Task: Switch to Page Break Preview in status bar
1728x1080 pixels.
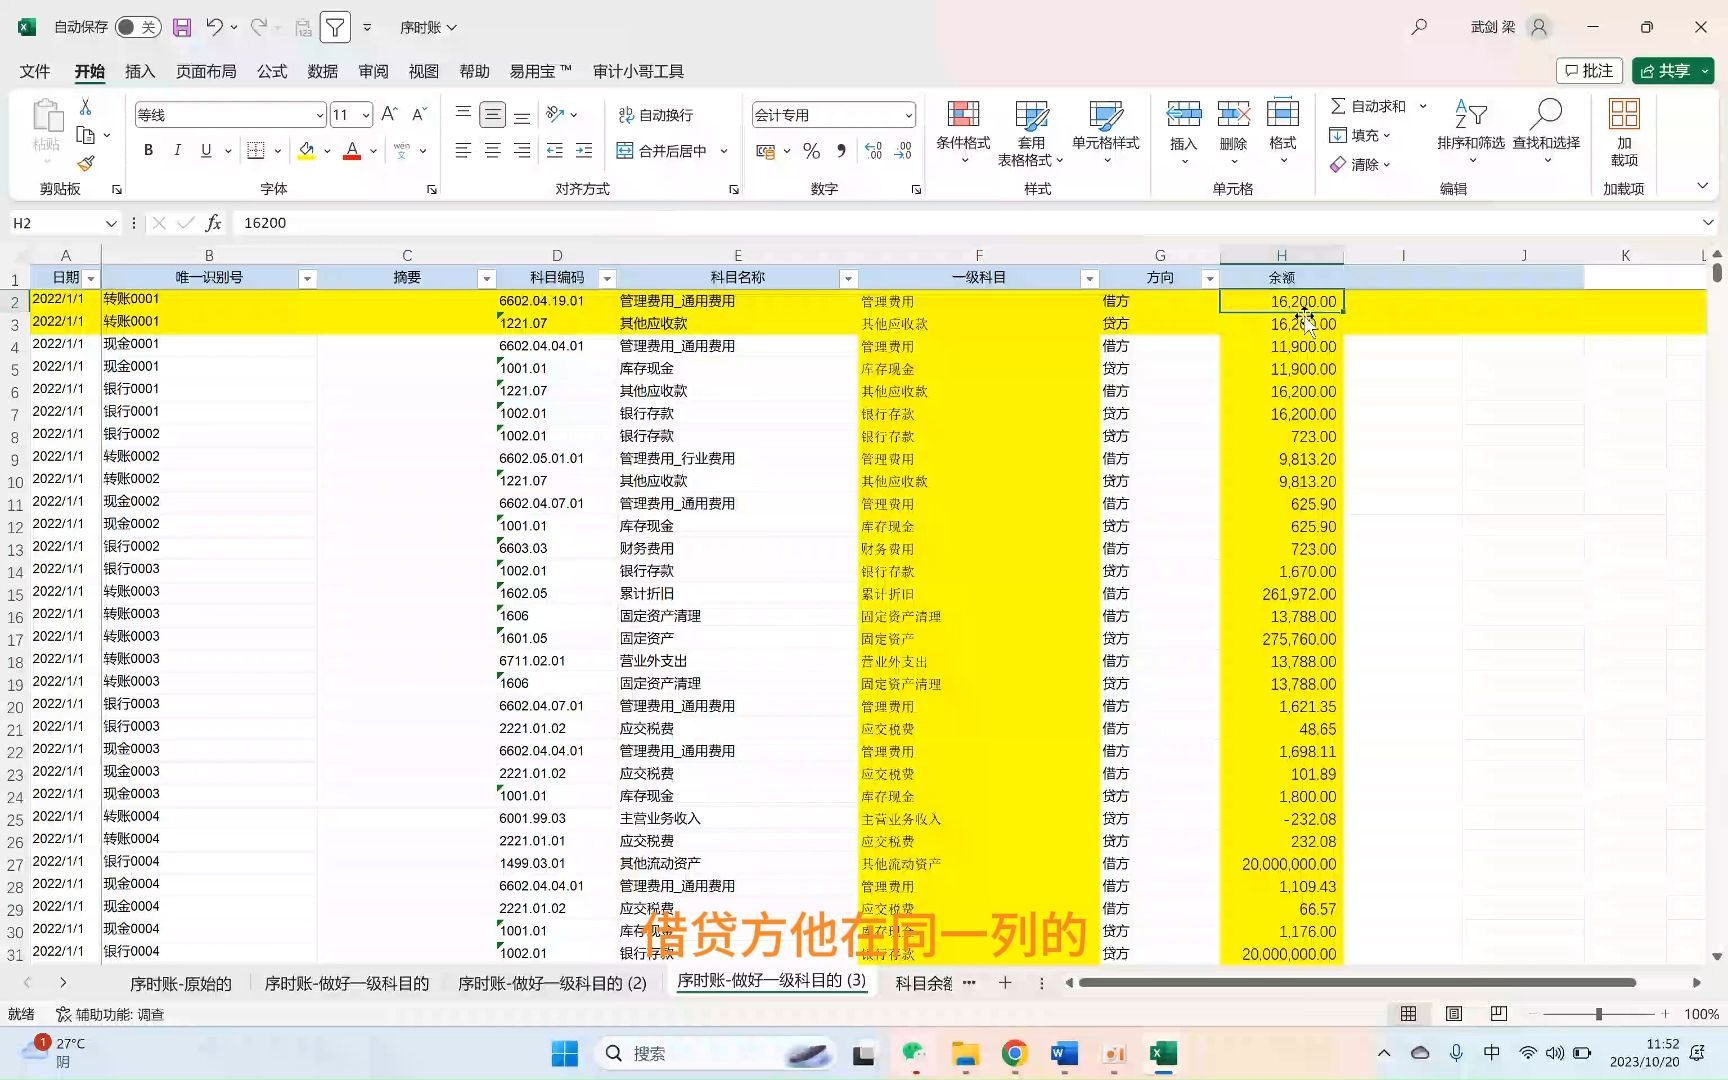Action: click(x=1499, y=1014)
